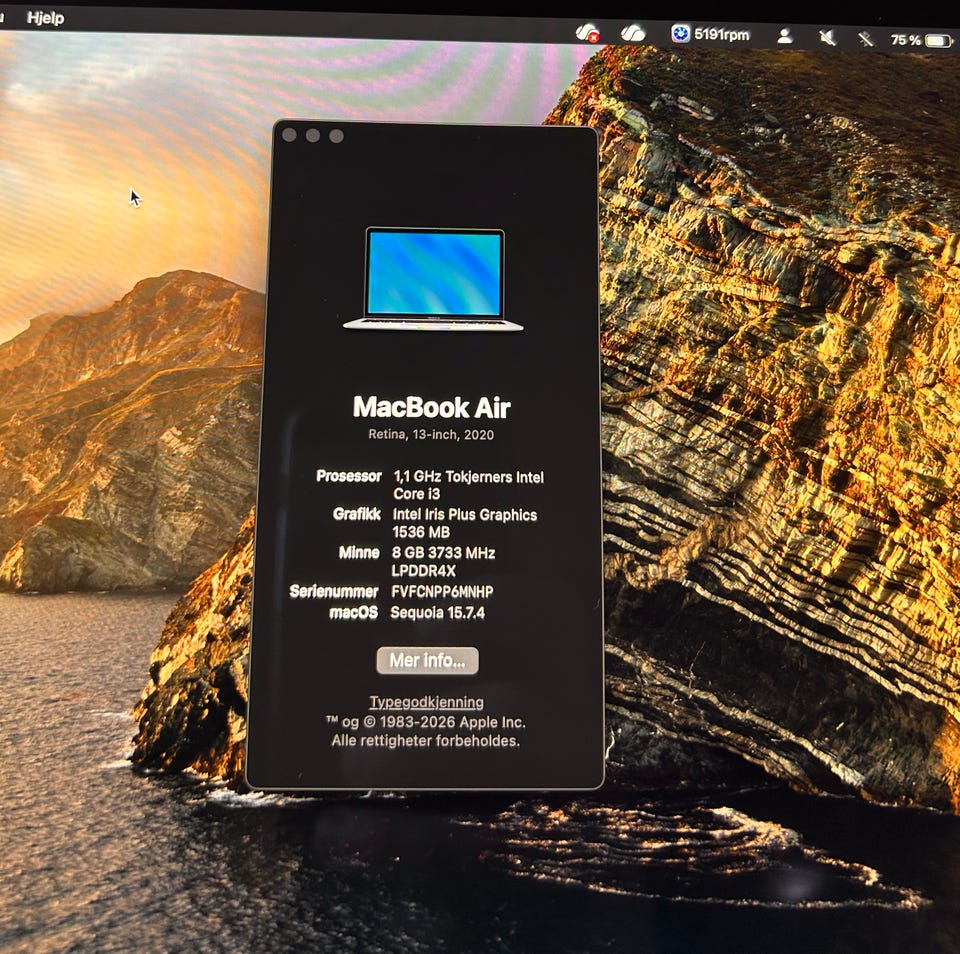The image size is (960, 954).
Task: Open the blue fan control icon
Action: click(x=680, y=34)
